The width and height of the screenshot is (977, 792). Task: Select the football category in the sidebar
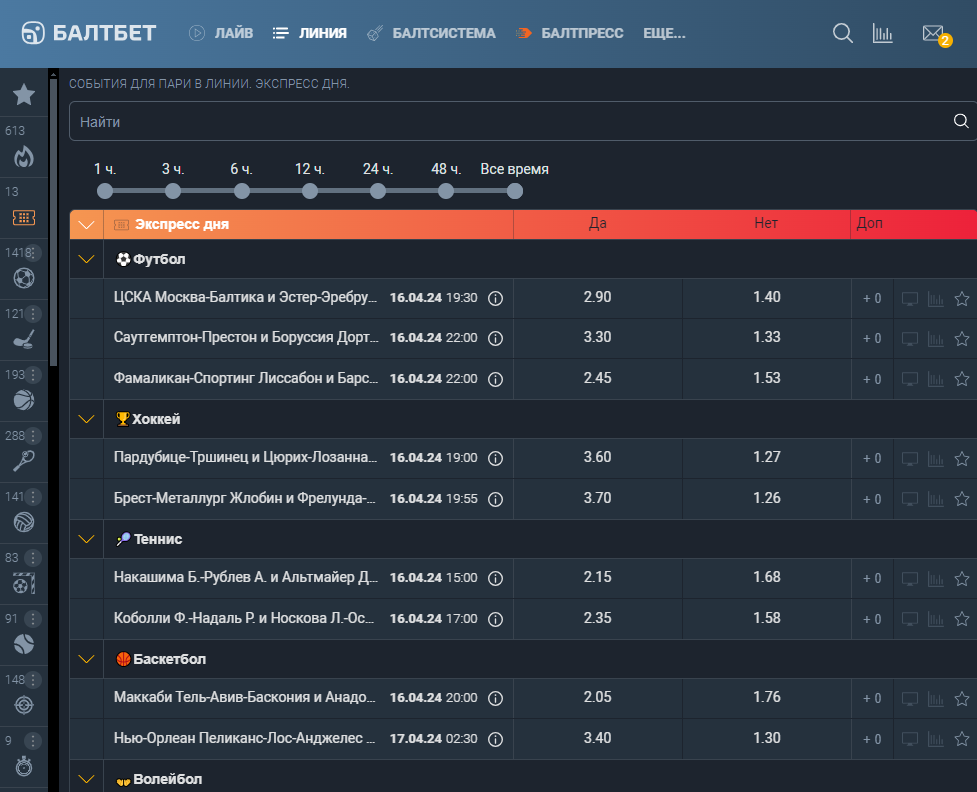pos(24,278)
